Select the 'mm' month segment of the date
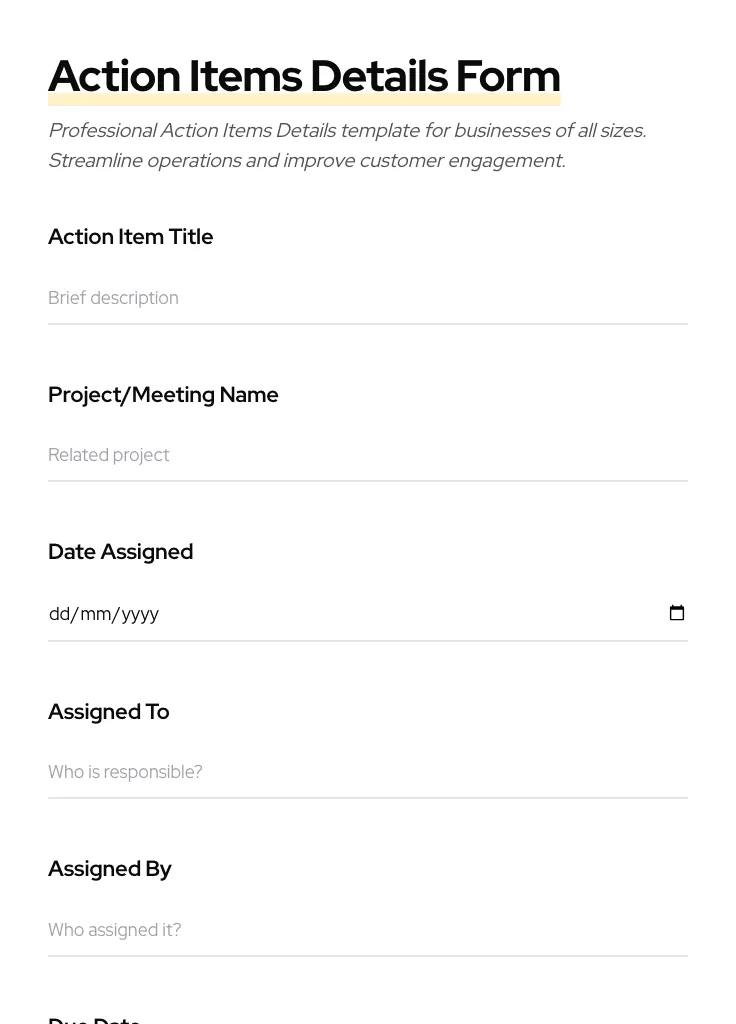This screenshot has height=1024, width=736. pos(96,614)
